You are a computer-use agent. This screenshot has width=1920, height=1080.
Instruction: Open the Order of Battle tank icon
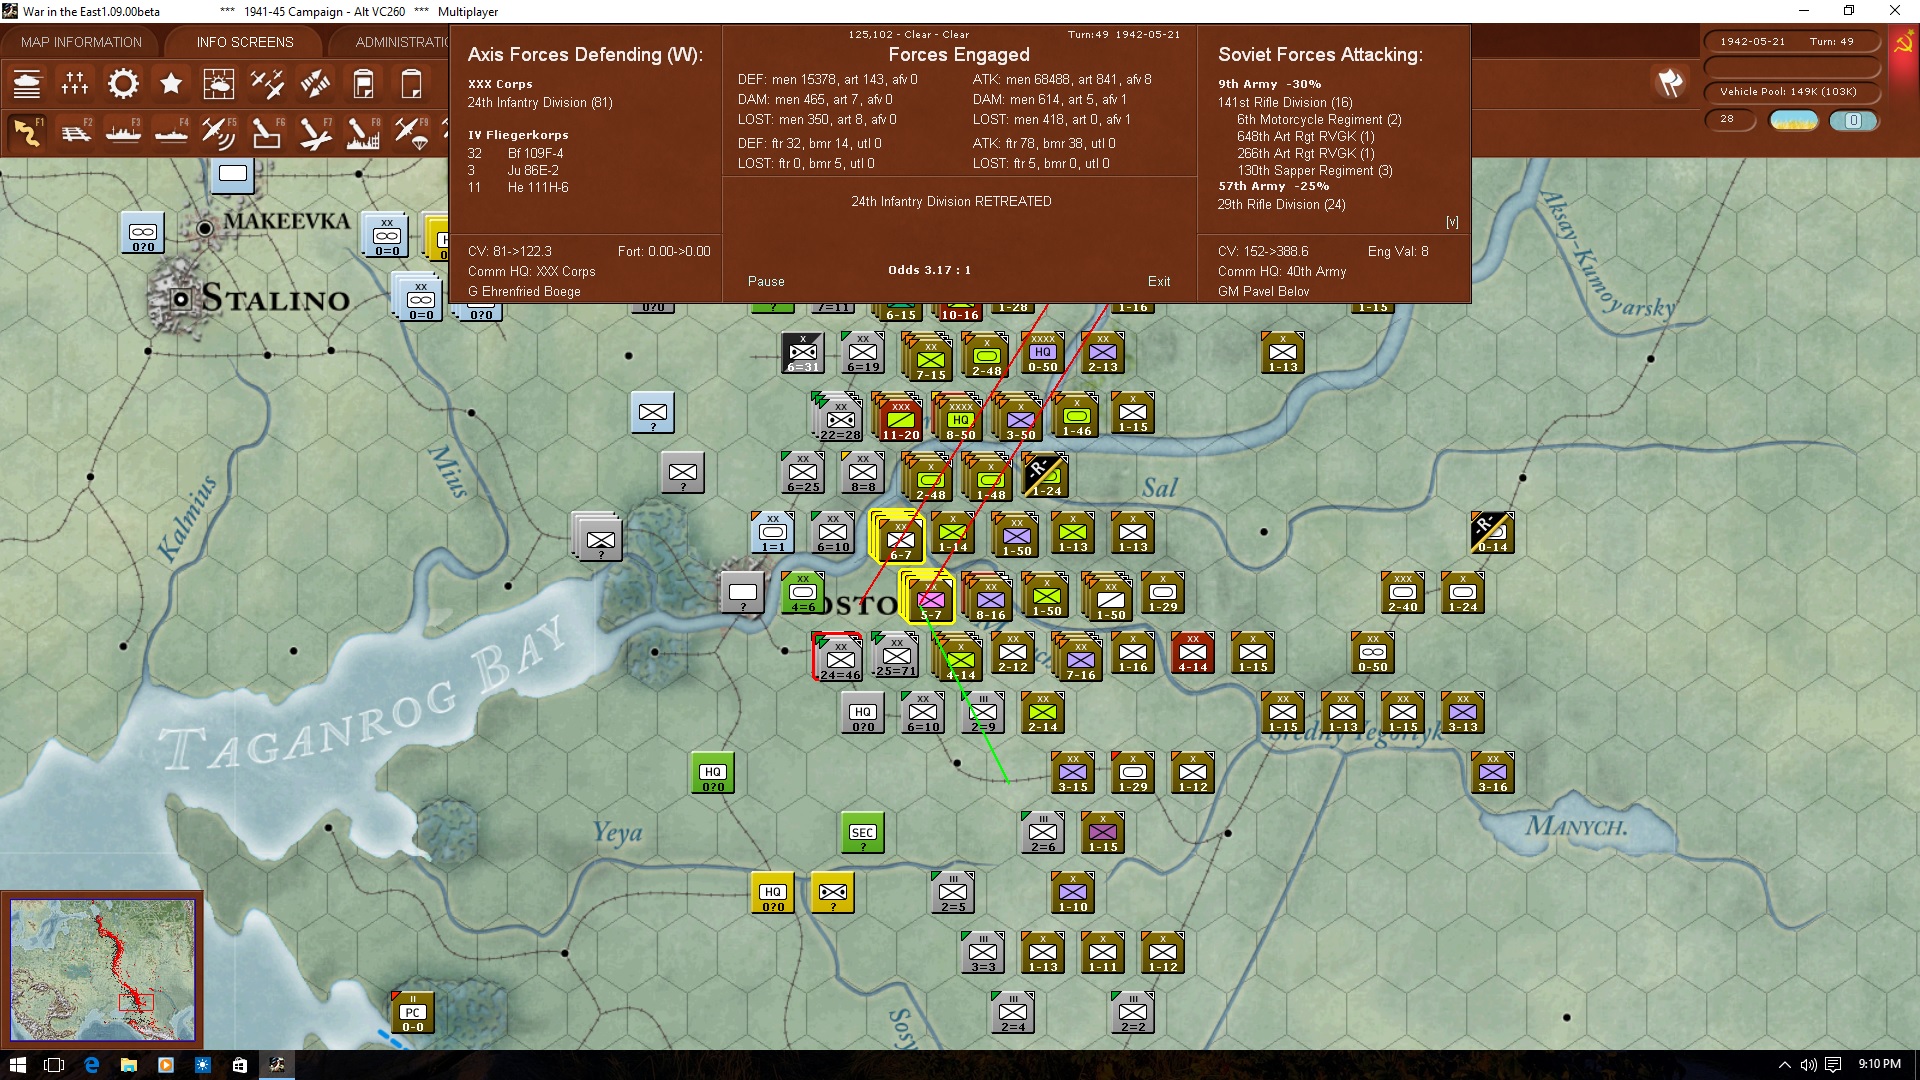pyautogui.click(x=27, y=84)
